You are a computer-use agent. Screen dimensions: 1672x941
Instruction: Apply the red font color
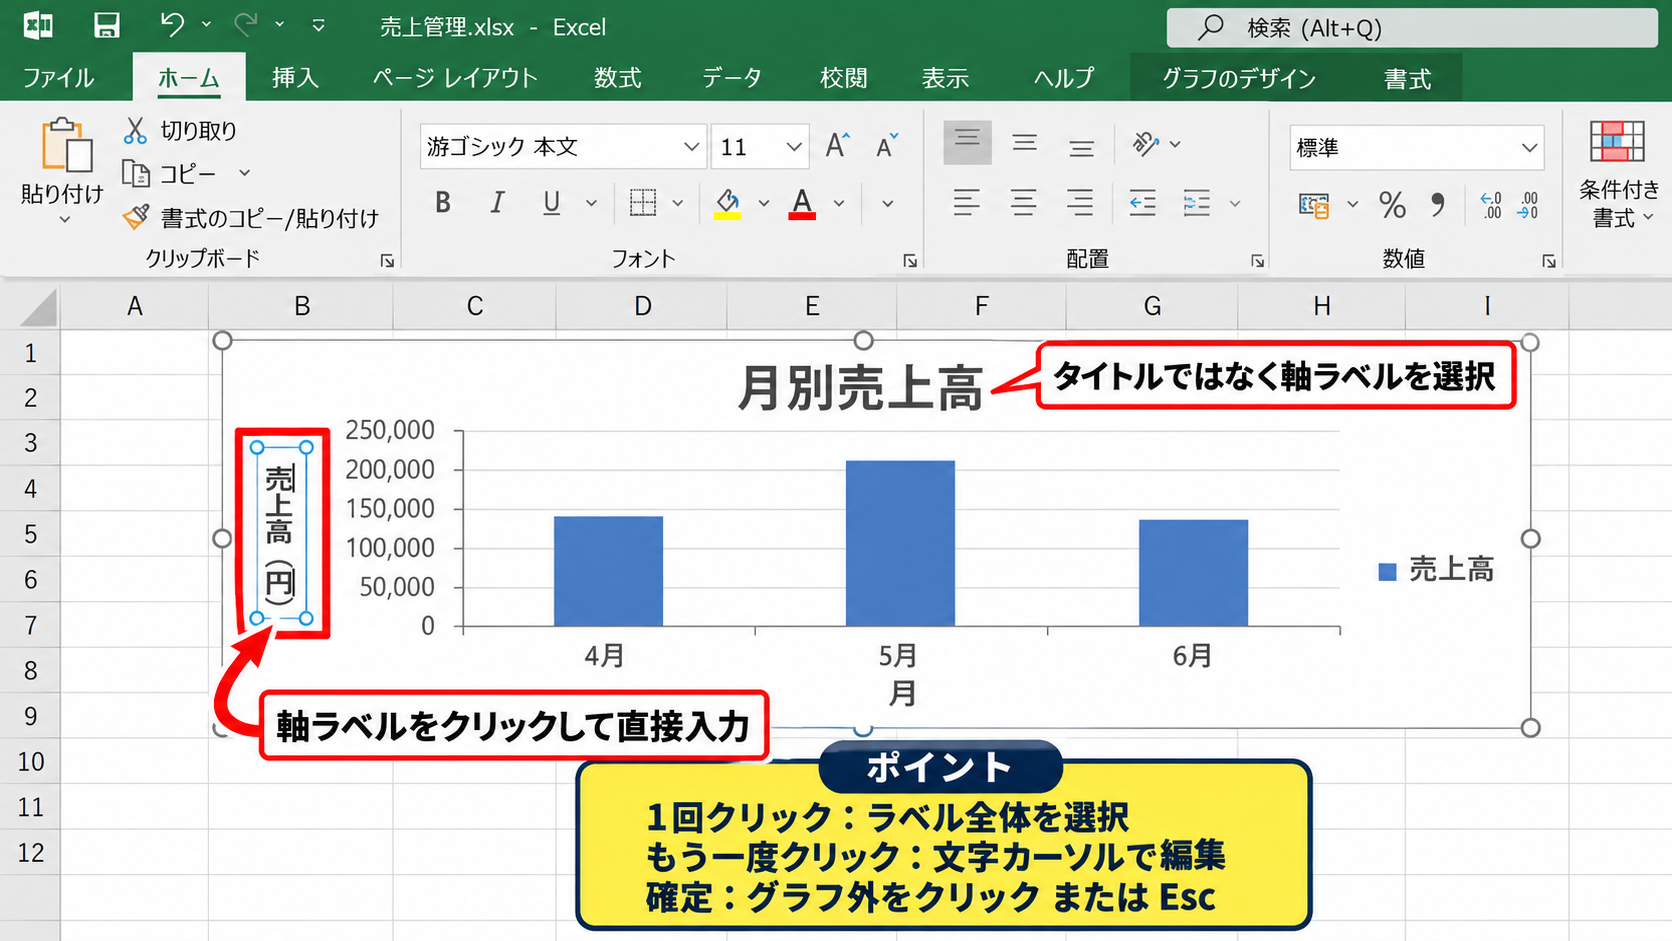[802, 203]
